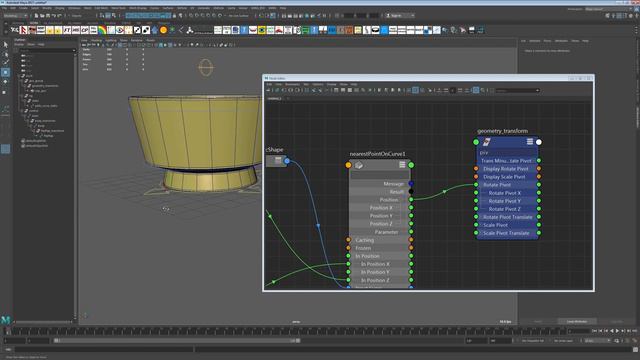
Task: Click on the time slider ruler
Action: pos(286,331)
